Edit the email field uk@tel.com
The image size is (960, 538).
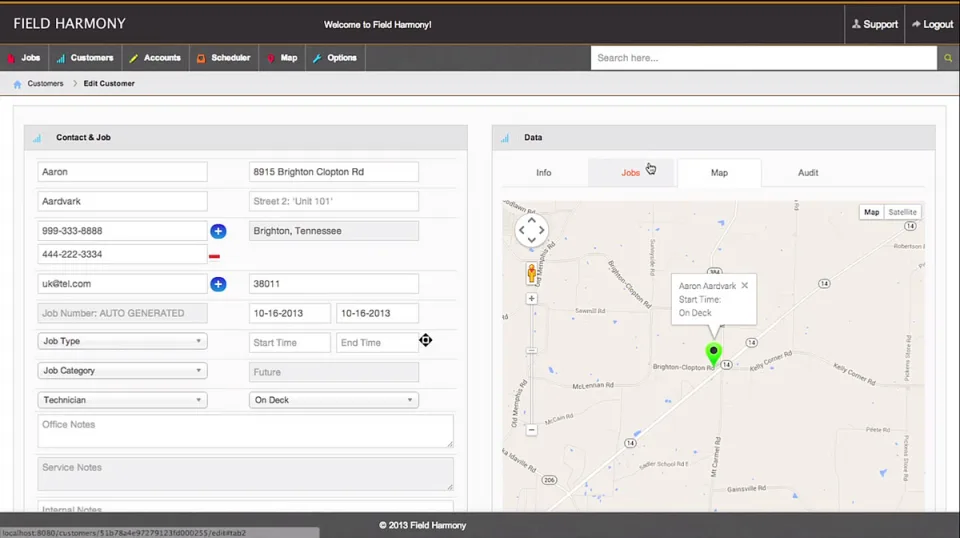click(x=122, y=284)
